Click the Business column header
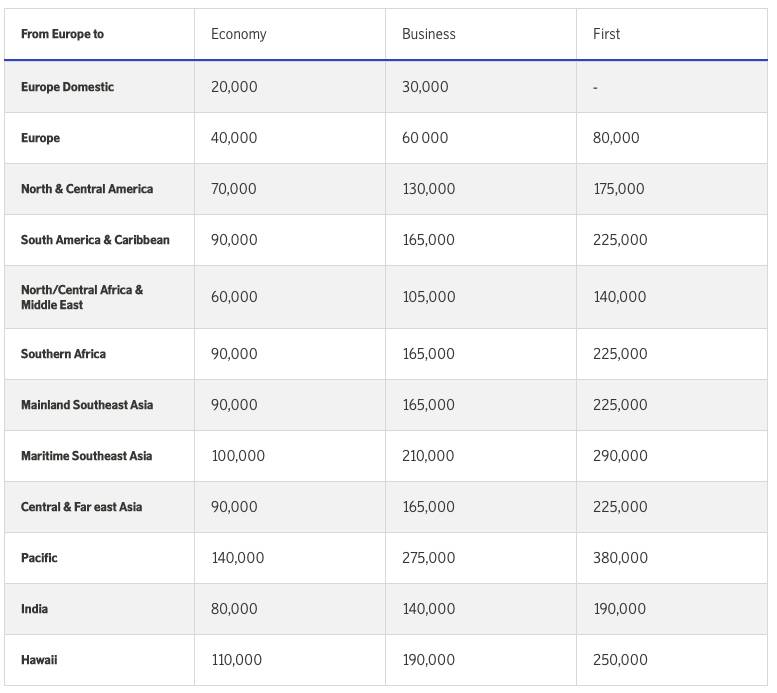 pyautogui.click(x=428, y=34)
